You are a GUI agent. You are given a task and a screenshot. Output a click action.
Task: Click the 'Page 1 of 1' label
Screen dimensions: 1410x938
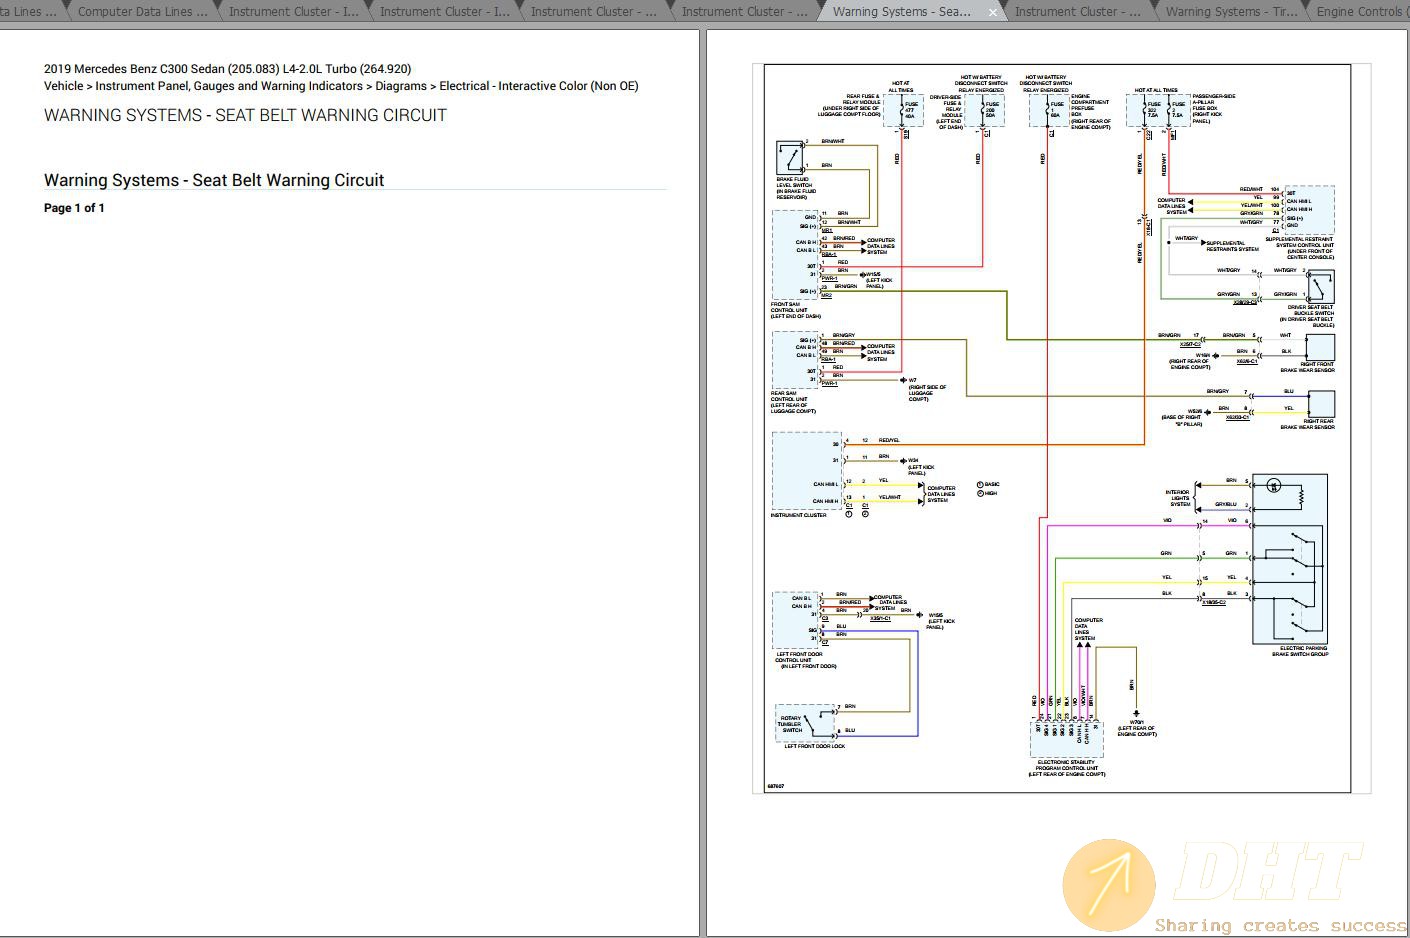74,208
